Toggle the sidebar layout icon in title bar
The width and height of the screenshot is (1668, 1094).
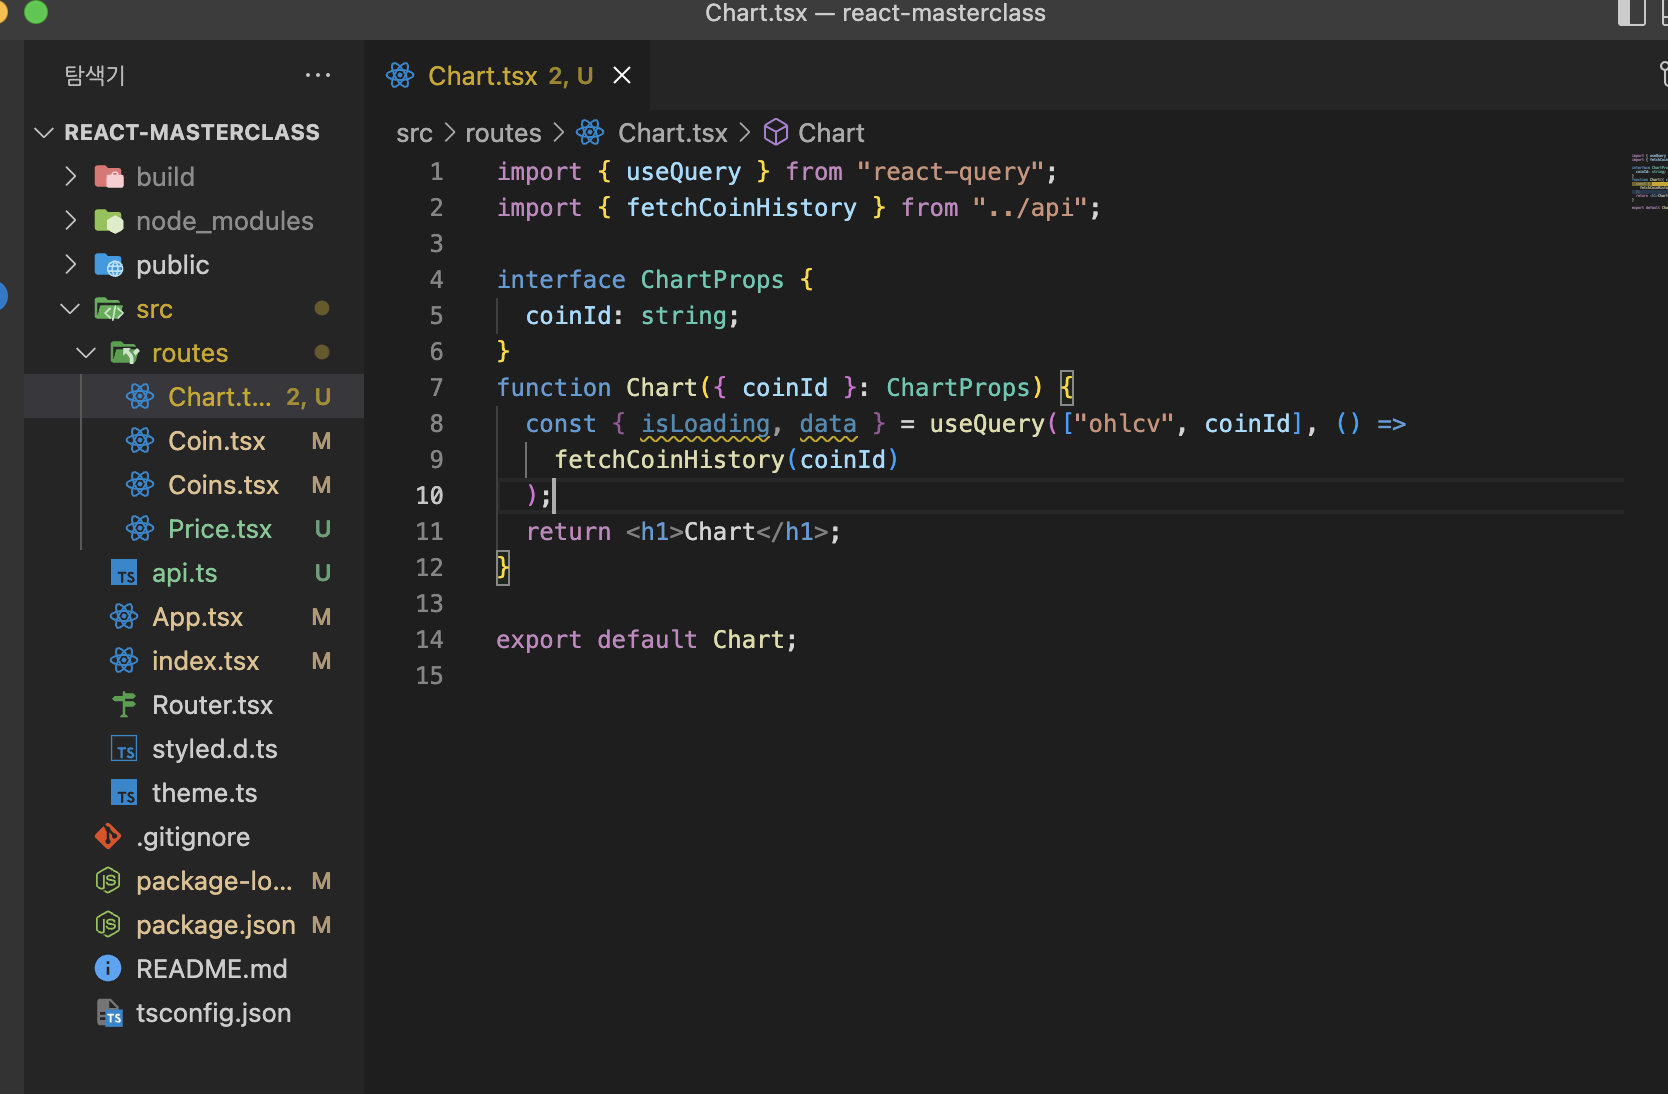[1631, 13]
